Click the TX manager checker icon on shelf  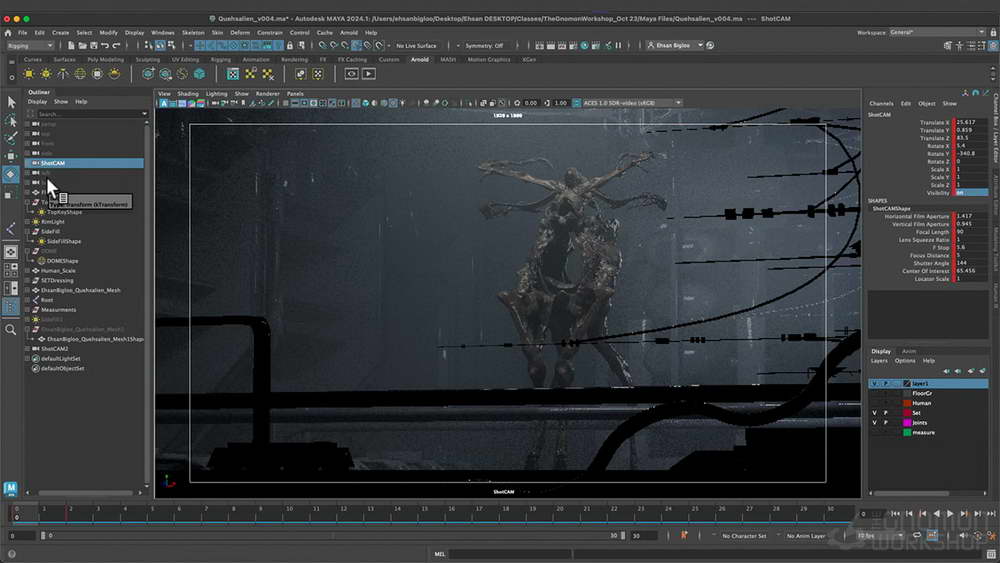tap(233, 74)
